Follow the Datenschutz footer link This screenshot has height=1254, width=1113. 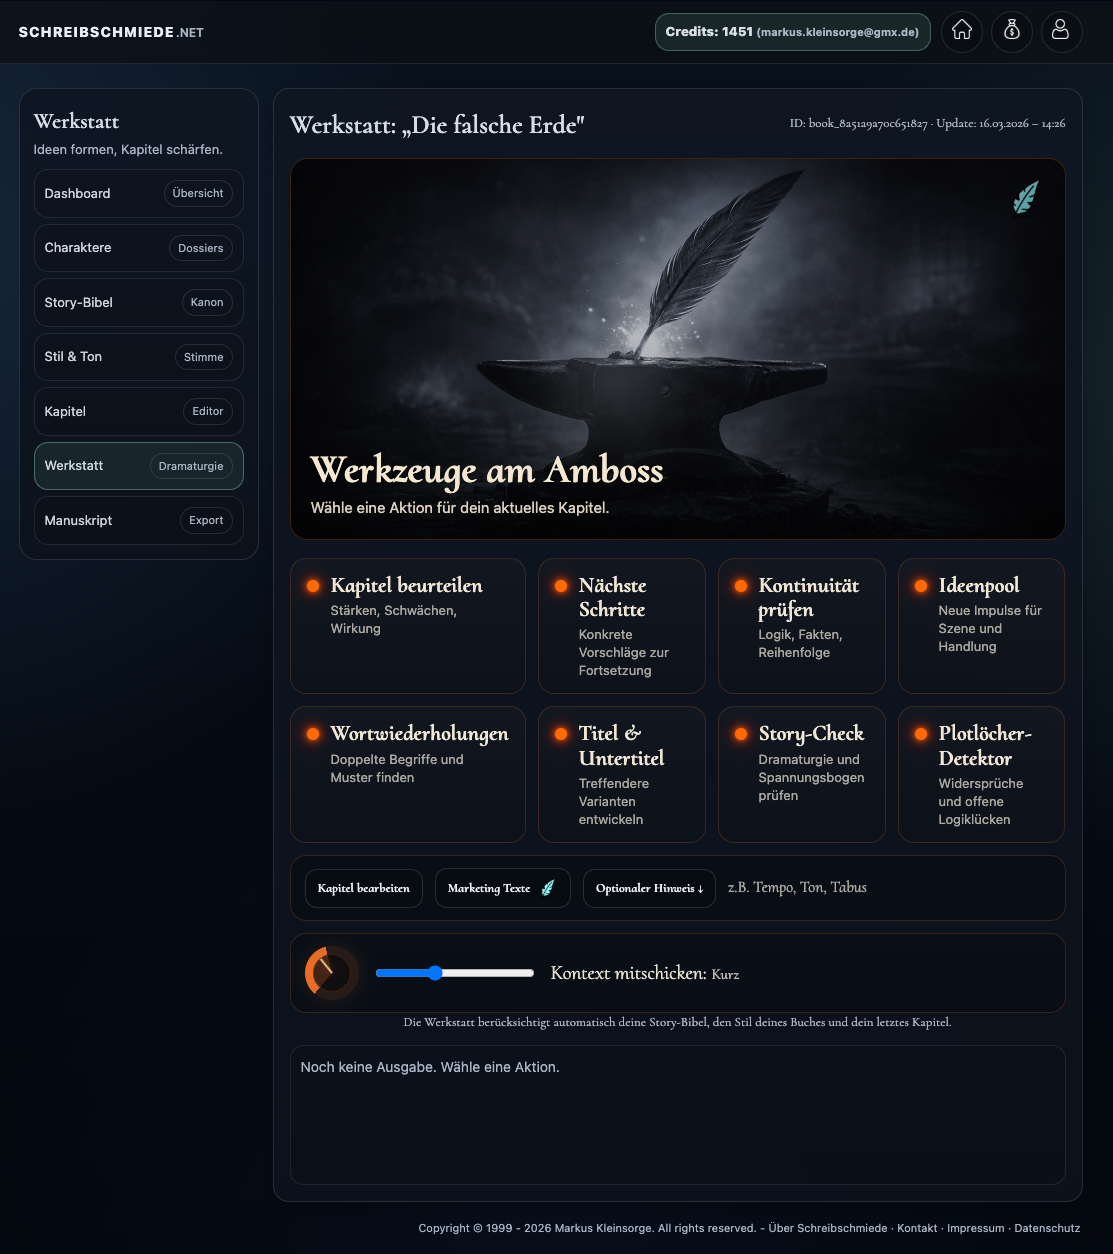point(1046,1228)
